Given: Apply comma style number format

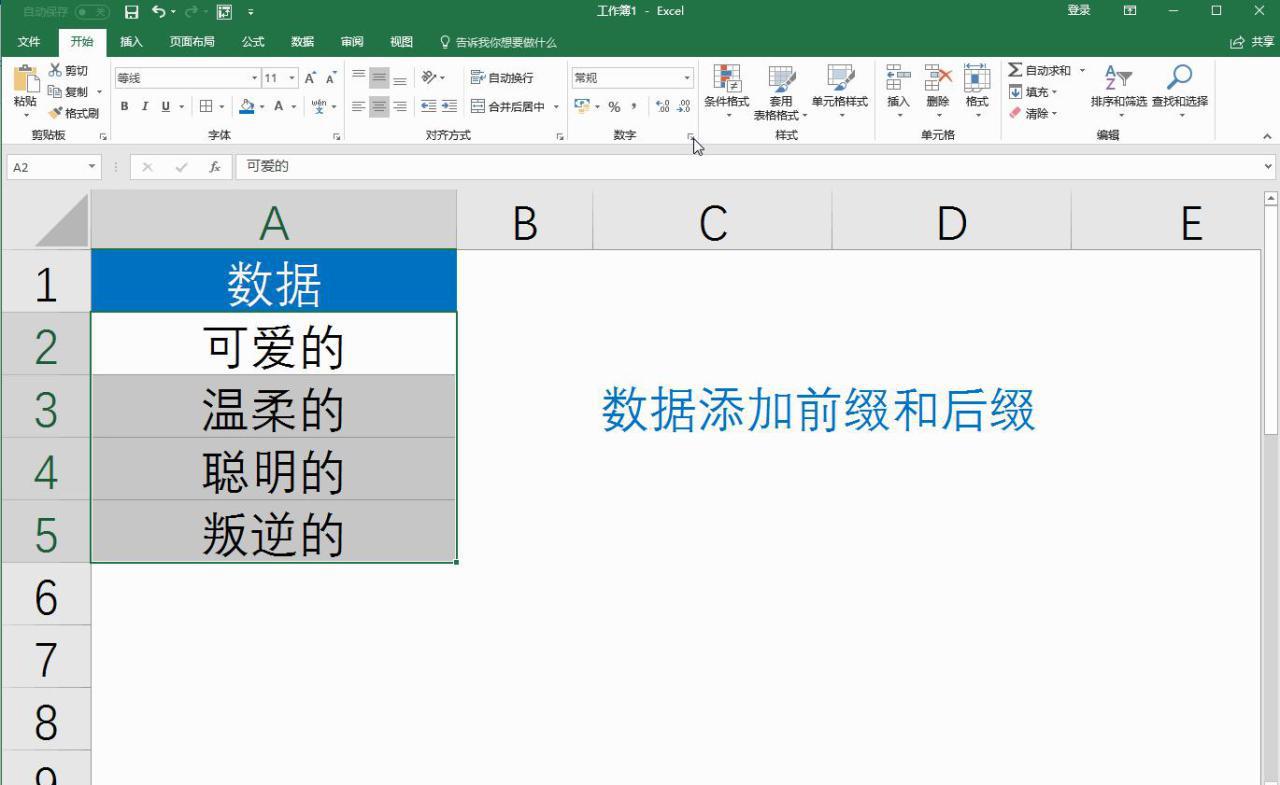Looking at the screenshot, I should [x=634, y=106].
